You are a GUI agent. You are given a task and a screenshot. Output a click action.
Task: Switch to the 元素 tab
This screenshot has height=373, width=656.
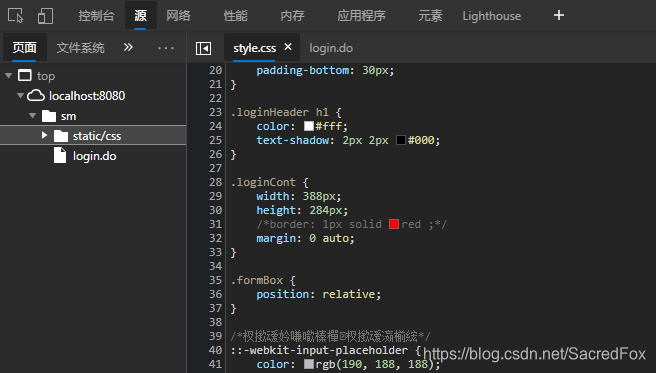(430, 16)
